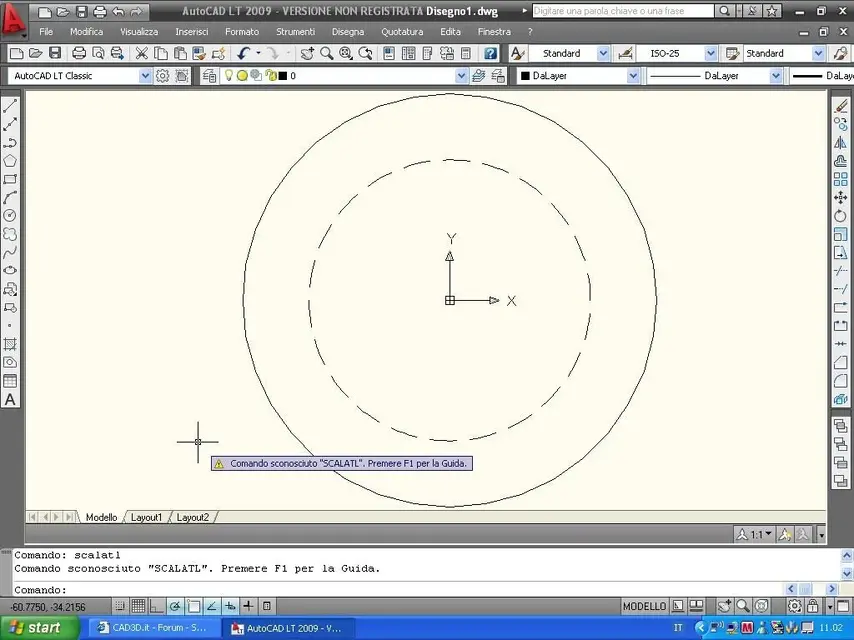Switch to the Layout1 tab
The height and width of the screenshot is (640, 854).
click(x=146, y=517)
